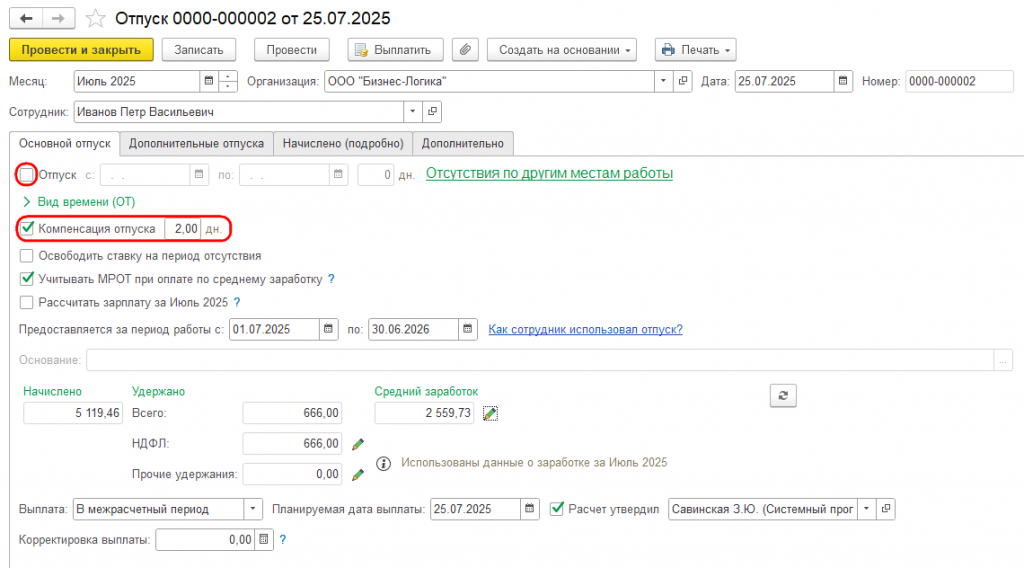Open Отсутствия по другим местам работы link
Viewport: 1024px width, 568px height.
549,173
